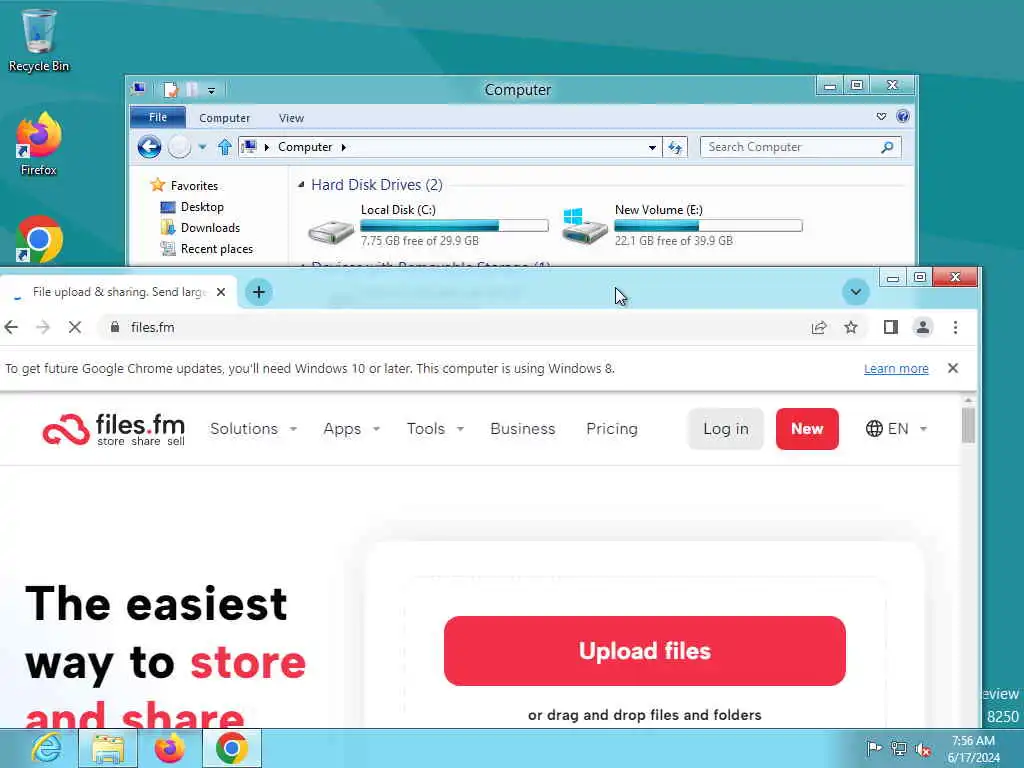Click the red New button
Image resolution: width=1024 pixels, height=768 pixels.
pyautogui.click(x=807, y=429)
